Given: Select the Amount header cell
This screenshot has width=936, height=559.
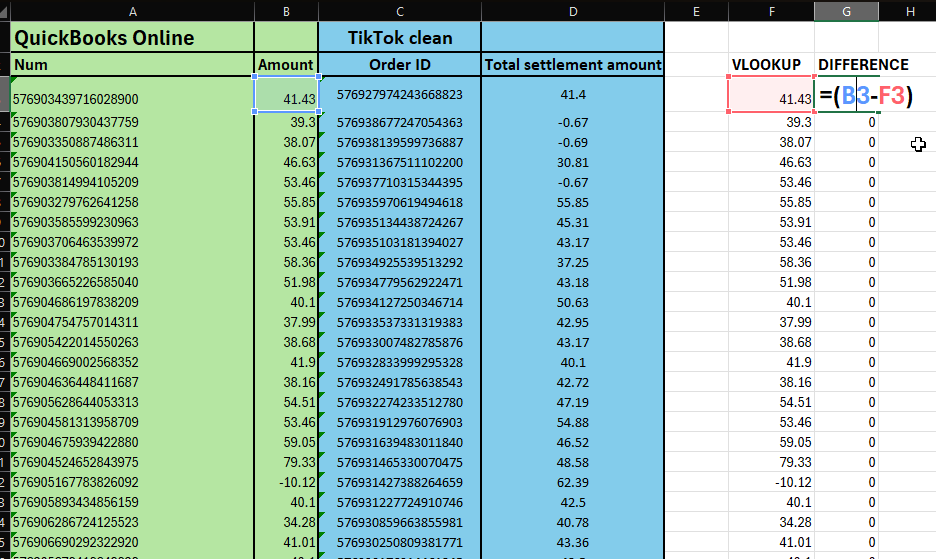Looking at the screenshot, I should [286, 65].
